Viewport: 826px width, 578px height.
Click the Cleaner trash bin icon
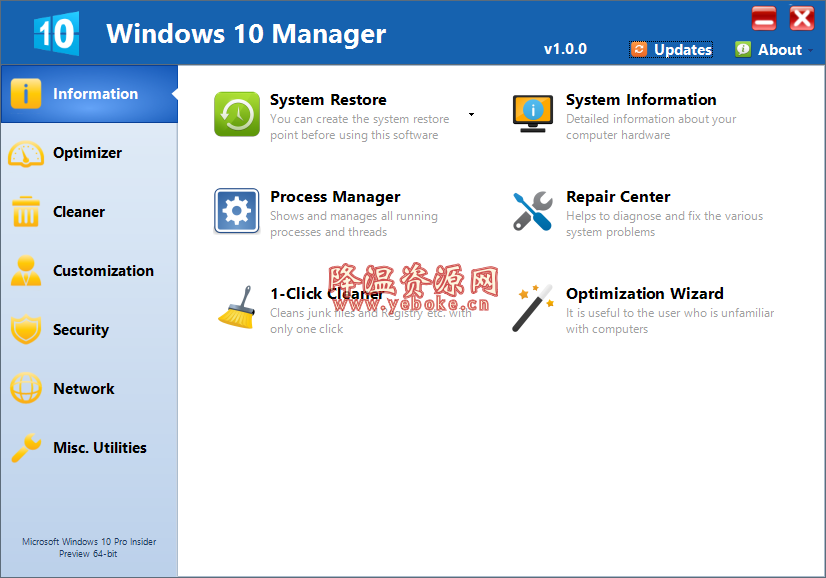tap(26, 212)
